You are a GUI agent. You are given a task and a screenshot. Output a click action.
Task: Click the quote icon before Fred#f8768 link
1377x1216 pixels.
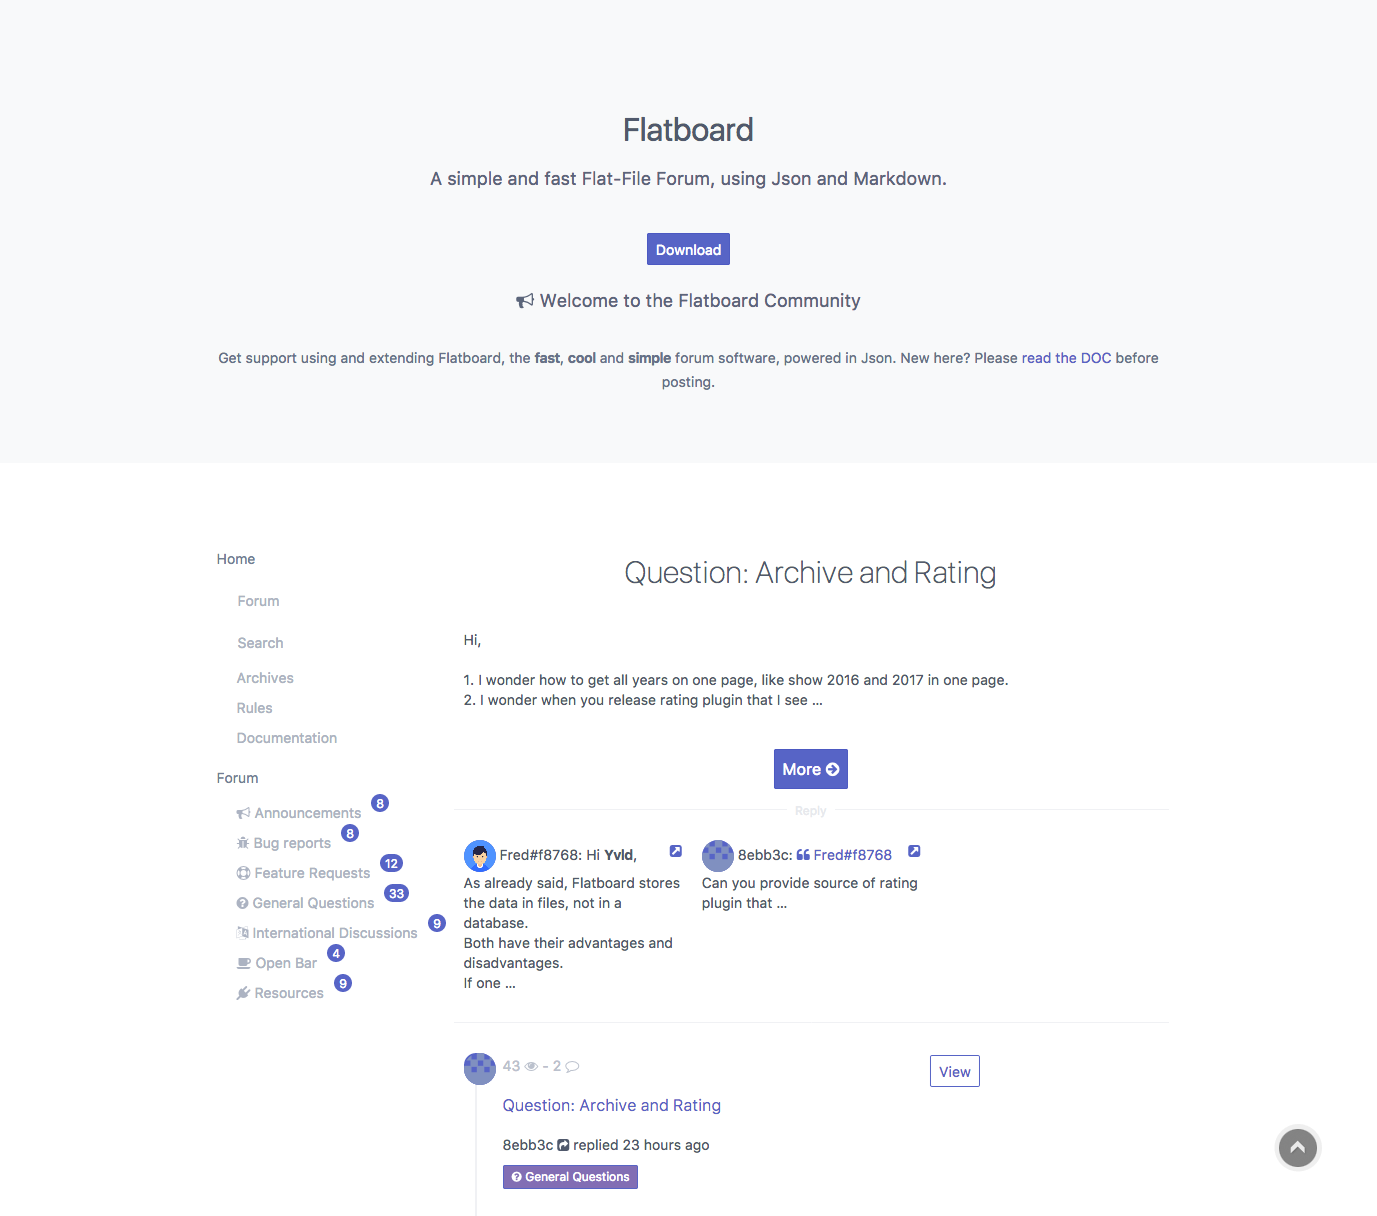[x=803, y=855]
